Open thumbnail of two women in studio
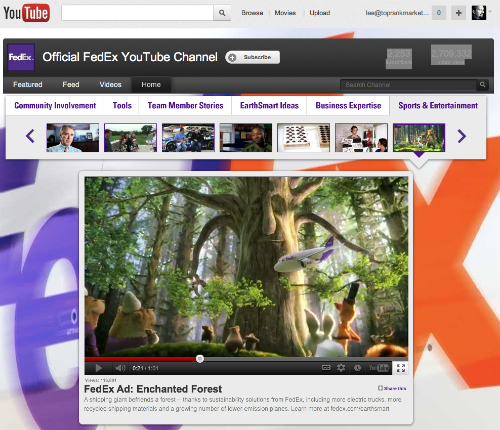Viewport: 500px width, 430px height. click(361, 138)
